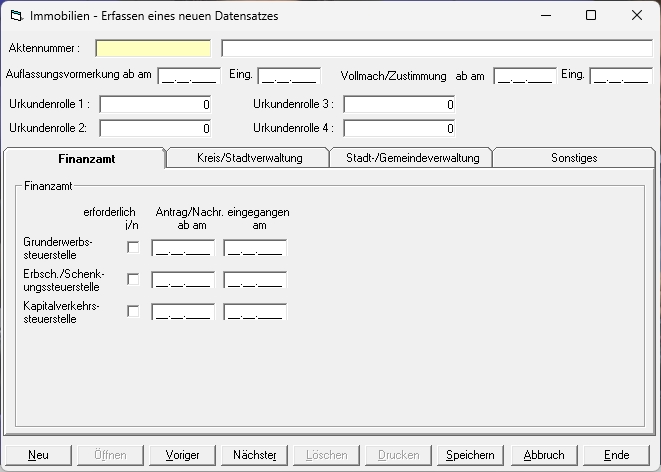Check the Kapitalverkehrssteuerstelle erforderlich checkbox
The height and width of the screenshot is (472, 661).
[x=133, y=312]
